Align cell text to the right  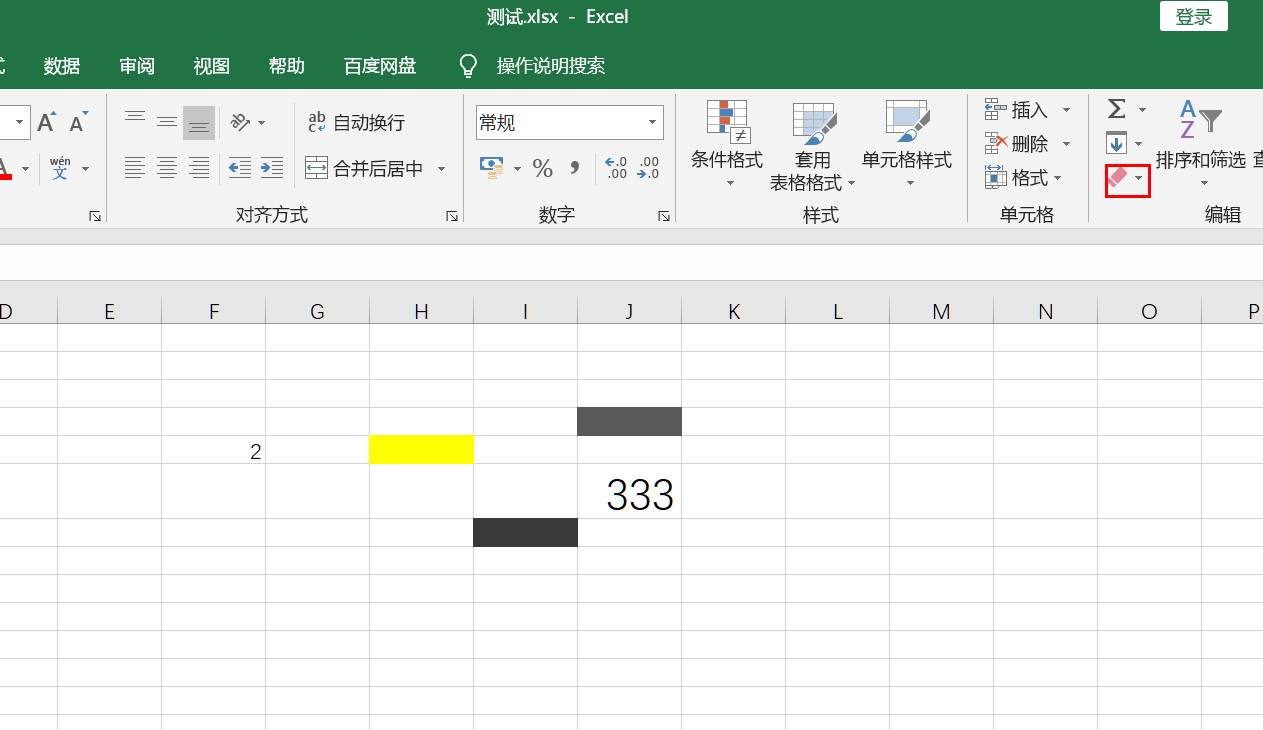[x=199, y=168]
